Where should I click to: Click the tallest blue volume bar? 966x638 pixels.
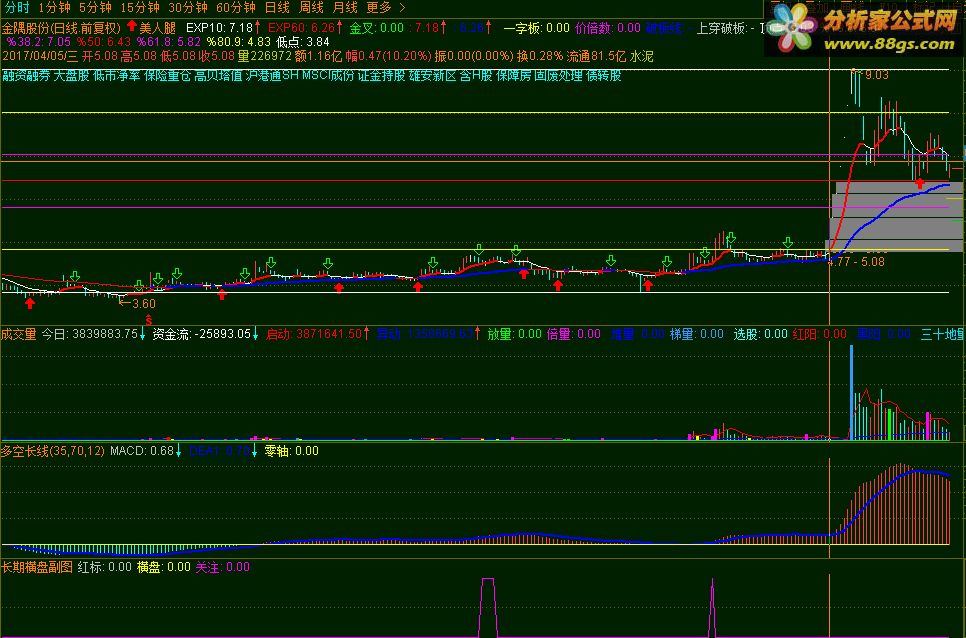pos(851,392)
